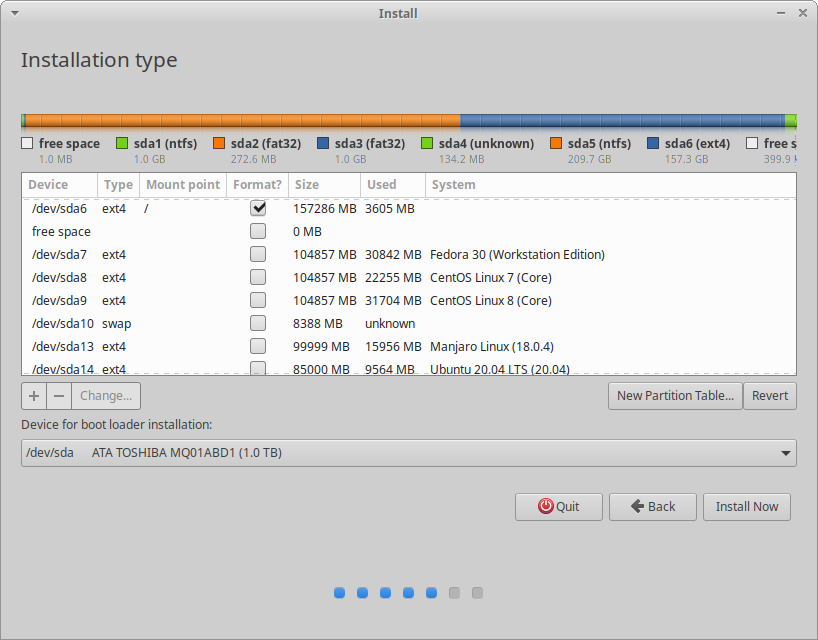Click New Partition Table...
This screenshot has width=818, height=640.
675,396
